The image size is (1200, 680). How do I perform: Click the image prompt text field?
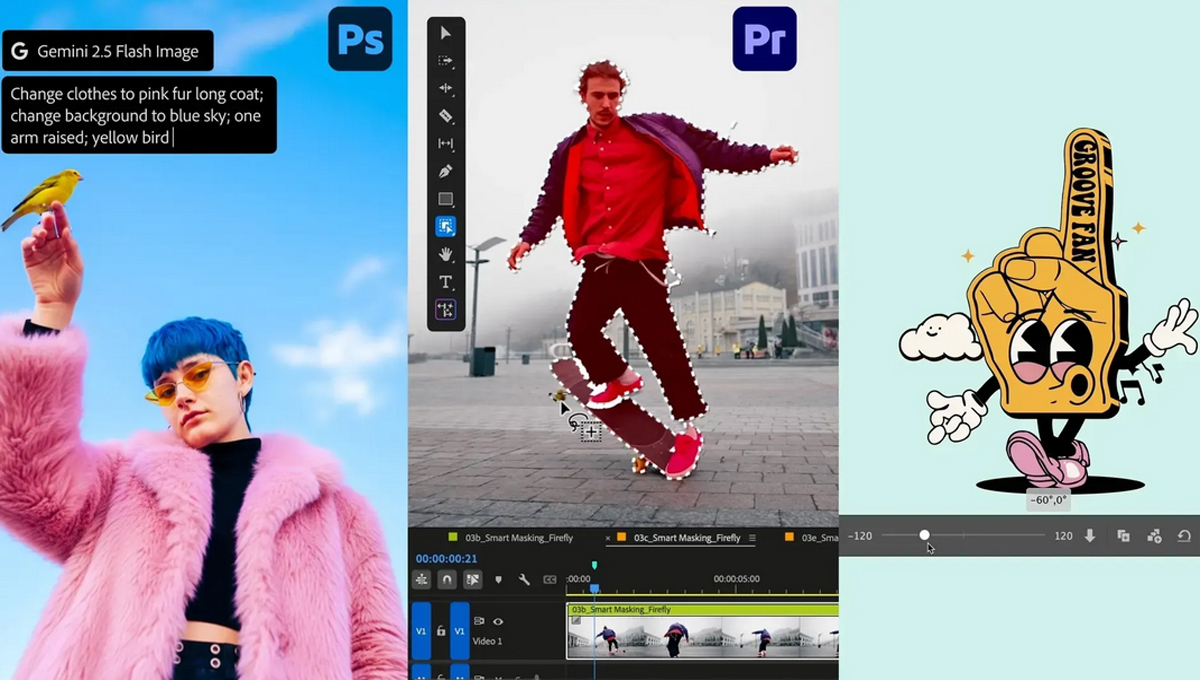[x=139, y=115]
